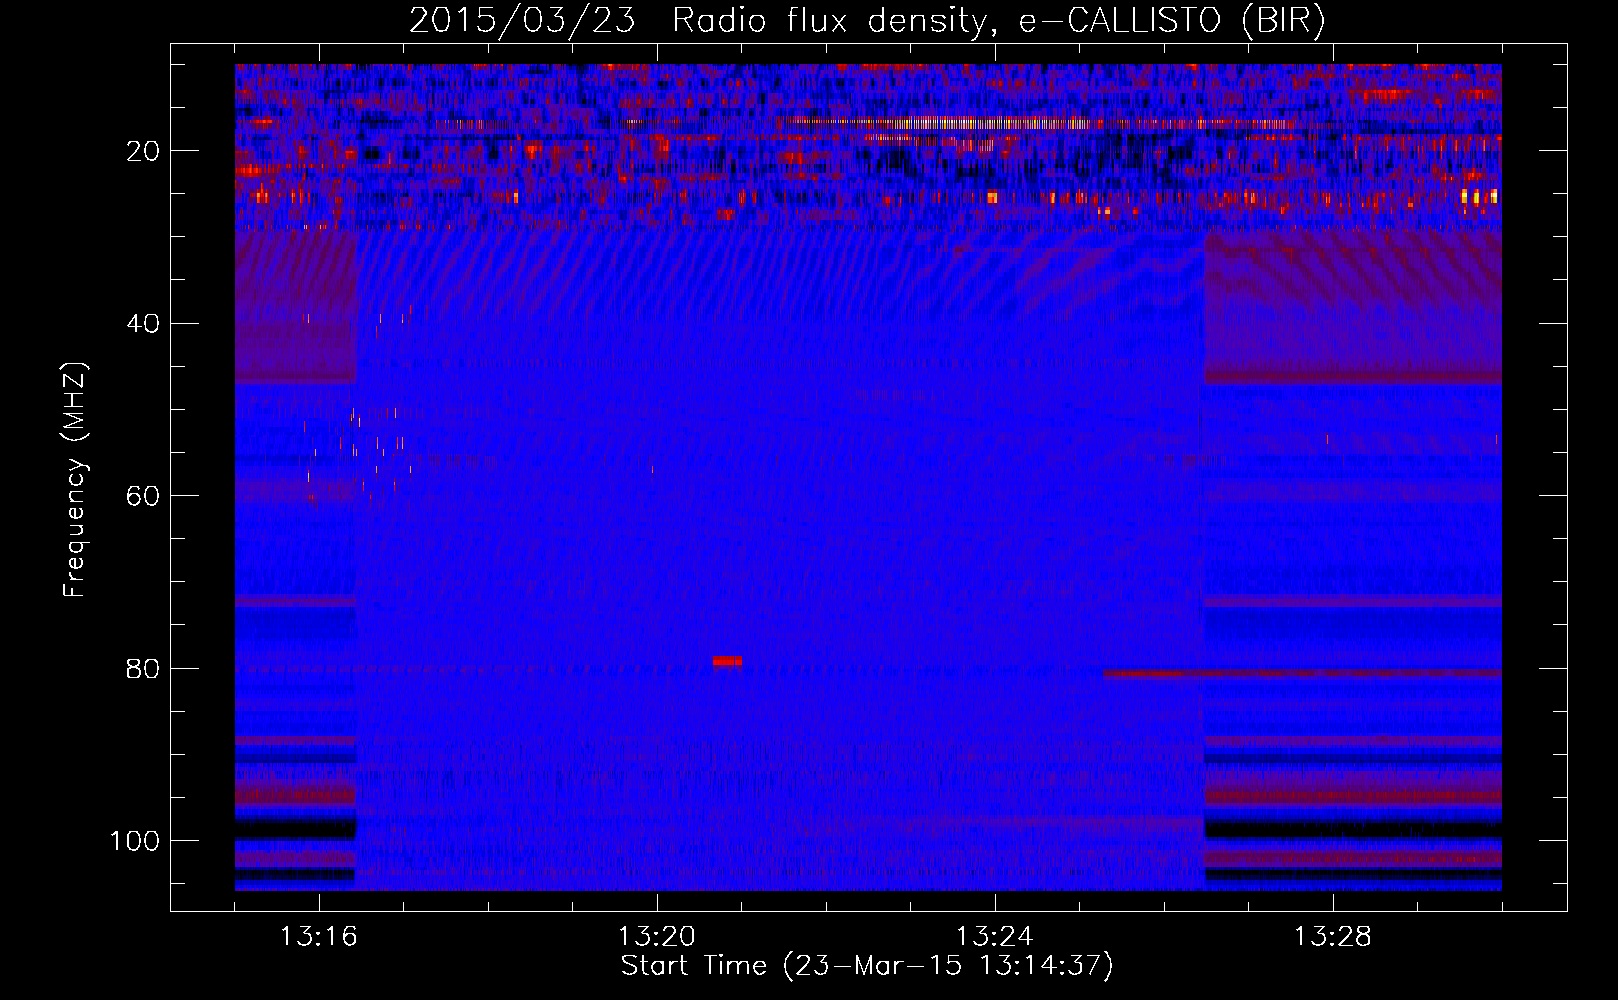Click the '40' frequency tick label
The height and width of the screenshot is (1000, 1618).
pos(143,324)
